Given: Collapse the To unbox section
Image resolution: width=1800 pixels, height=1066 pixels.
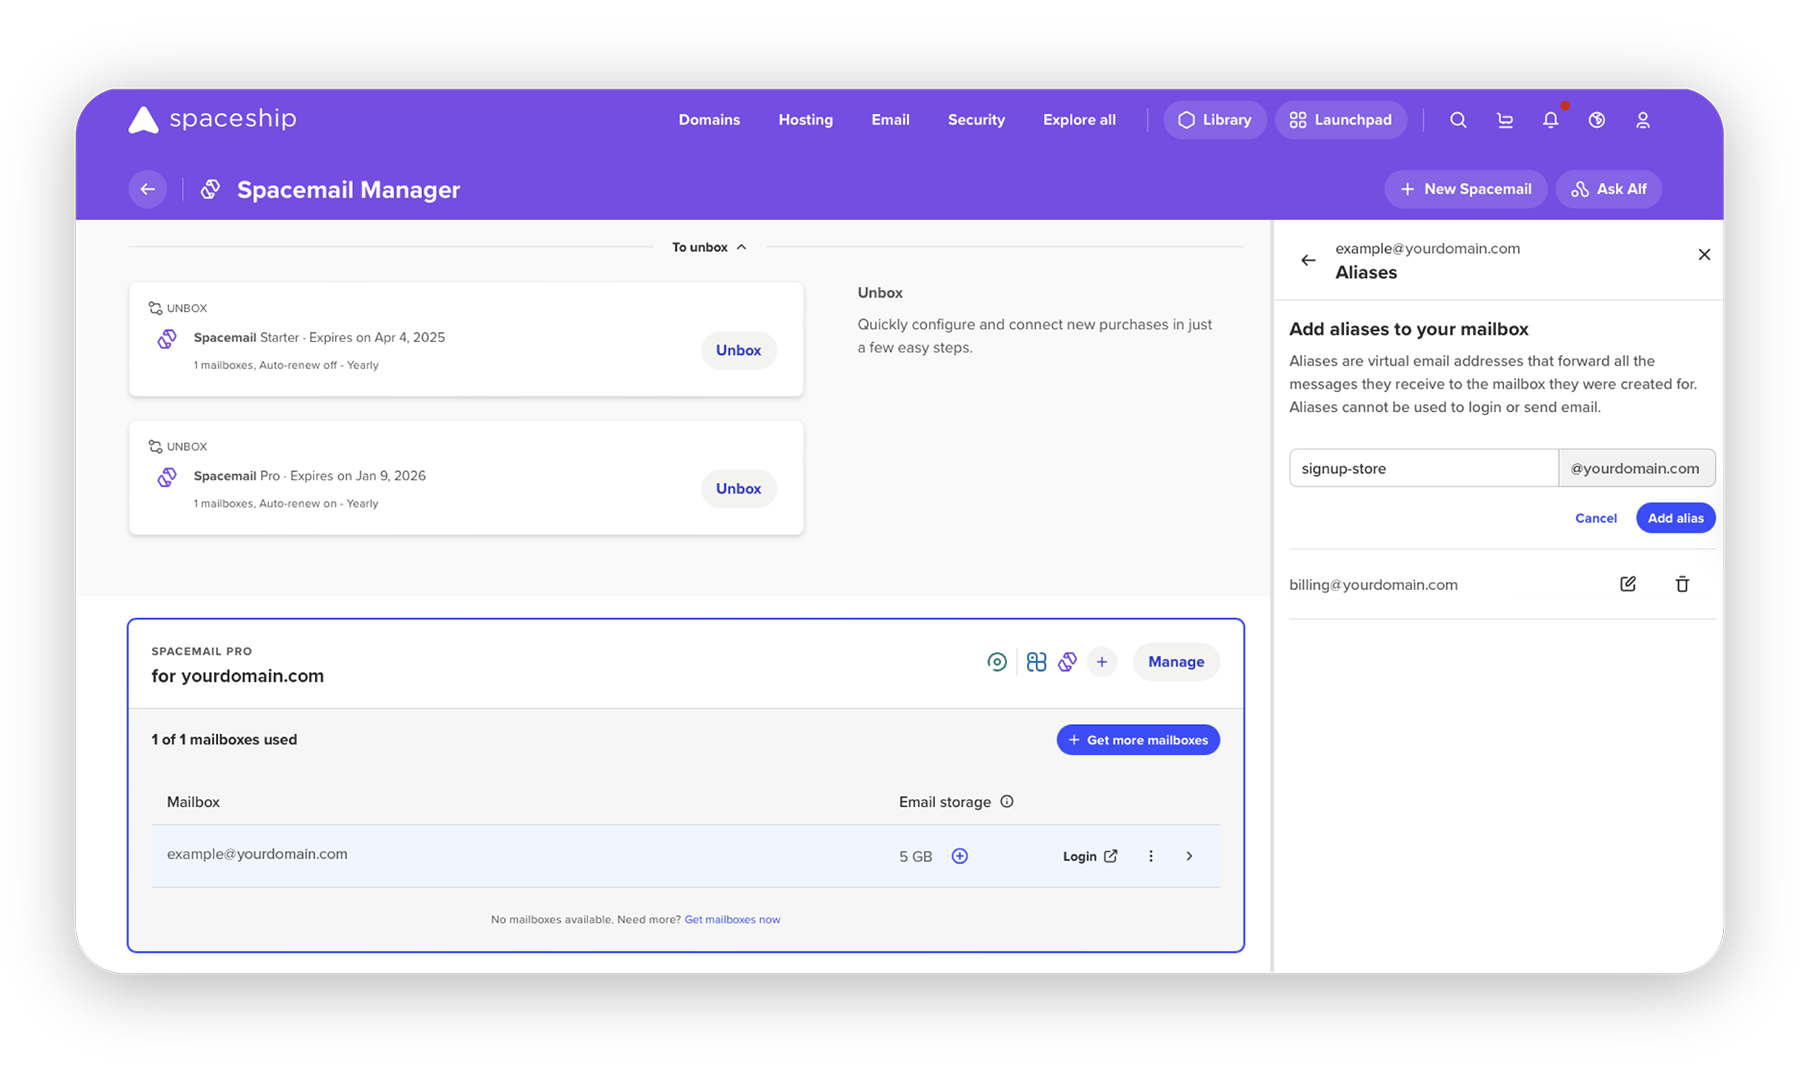Looking at the screenshot, I should (741, 246).
